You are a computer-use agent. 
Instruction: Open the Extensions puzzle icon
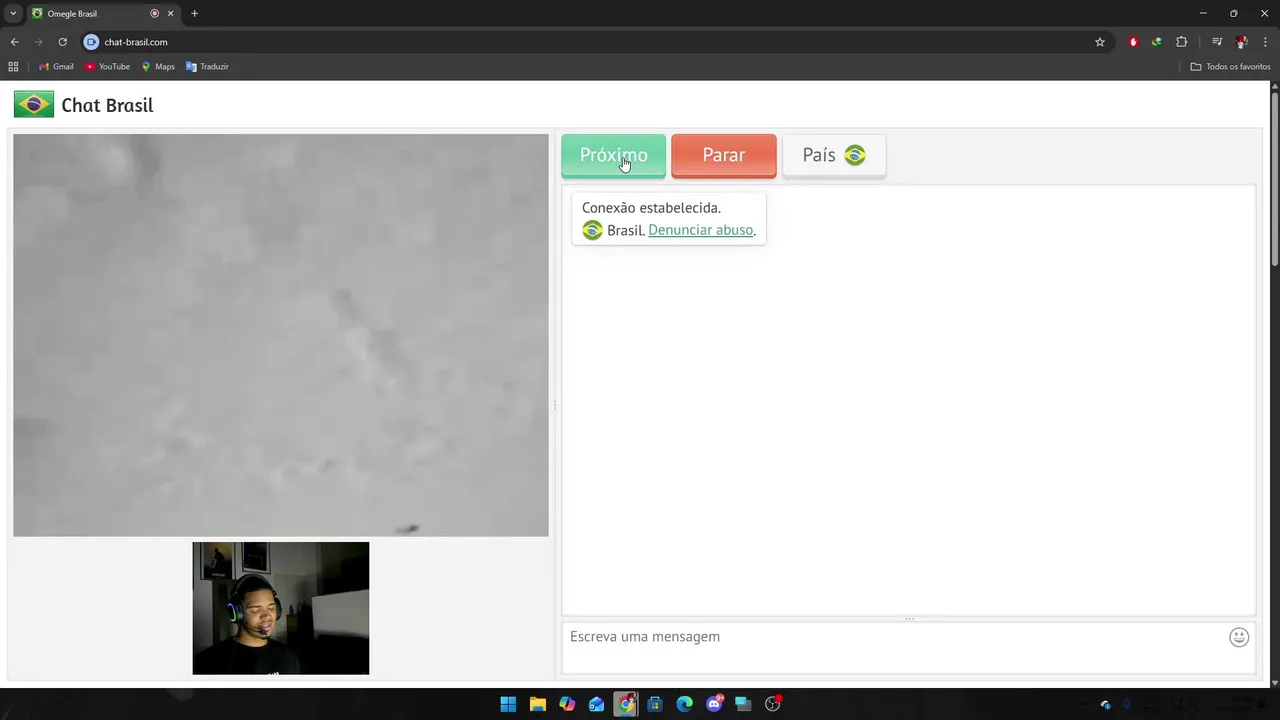click(1181, 42)
